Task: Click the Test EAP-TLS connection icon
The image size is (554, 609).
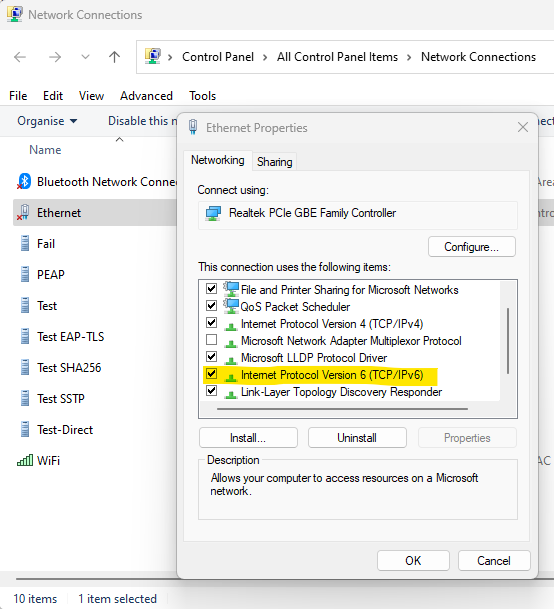Action: [x=24, y=336]
